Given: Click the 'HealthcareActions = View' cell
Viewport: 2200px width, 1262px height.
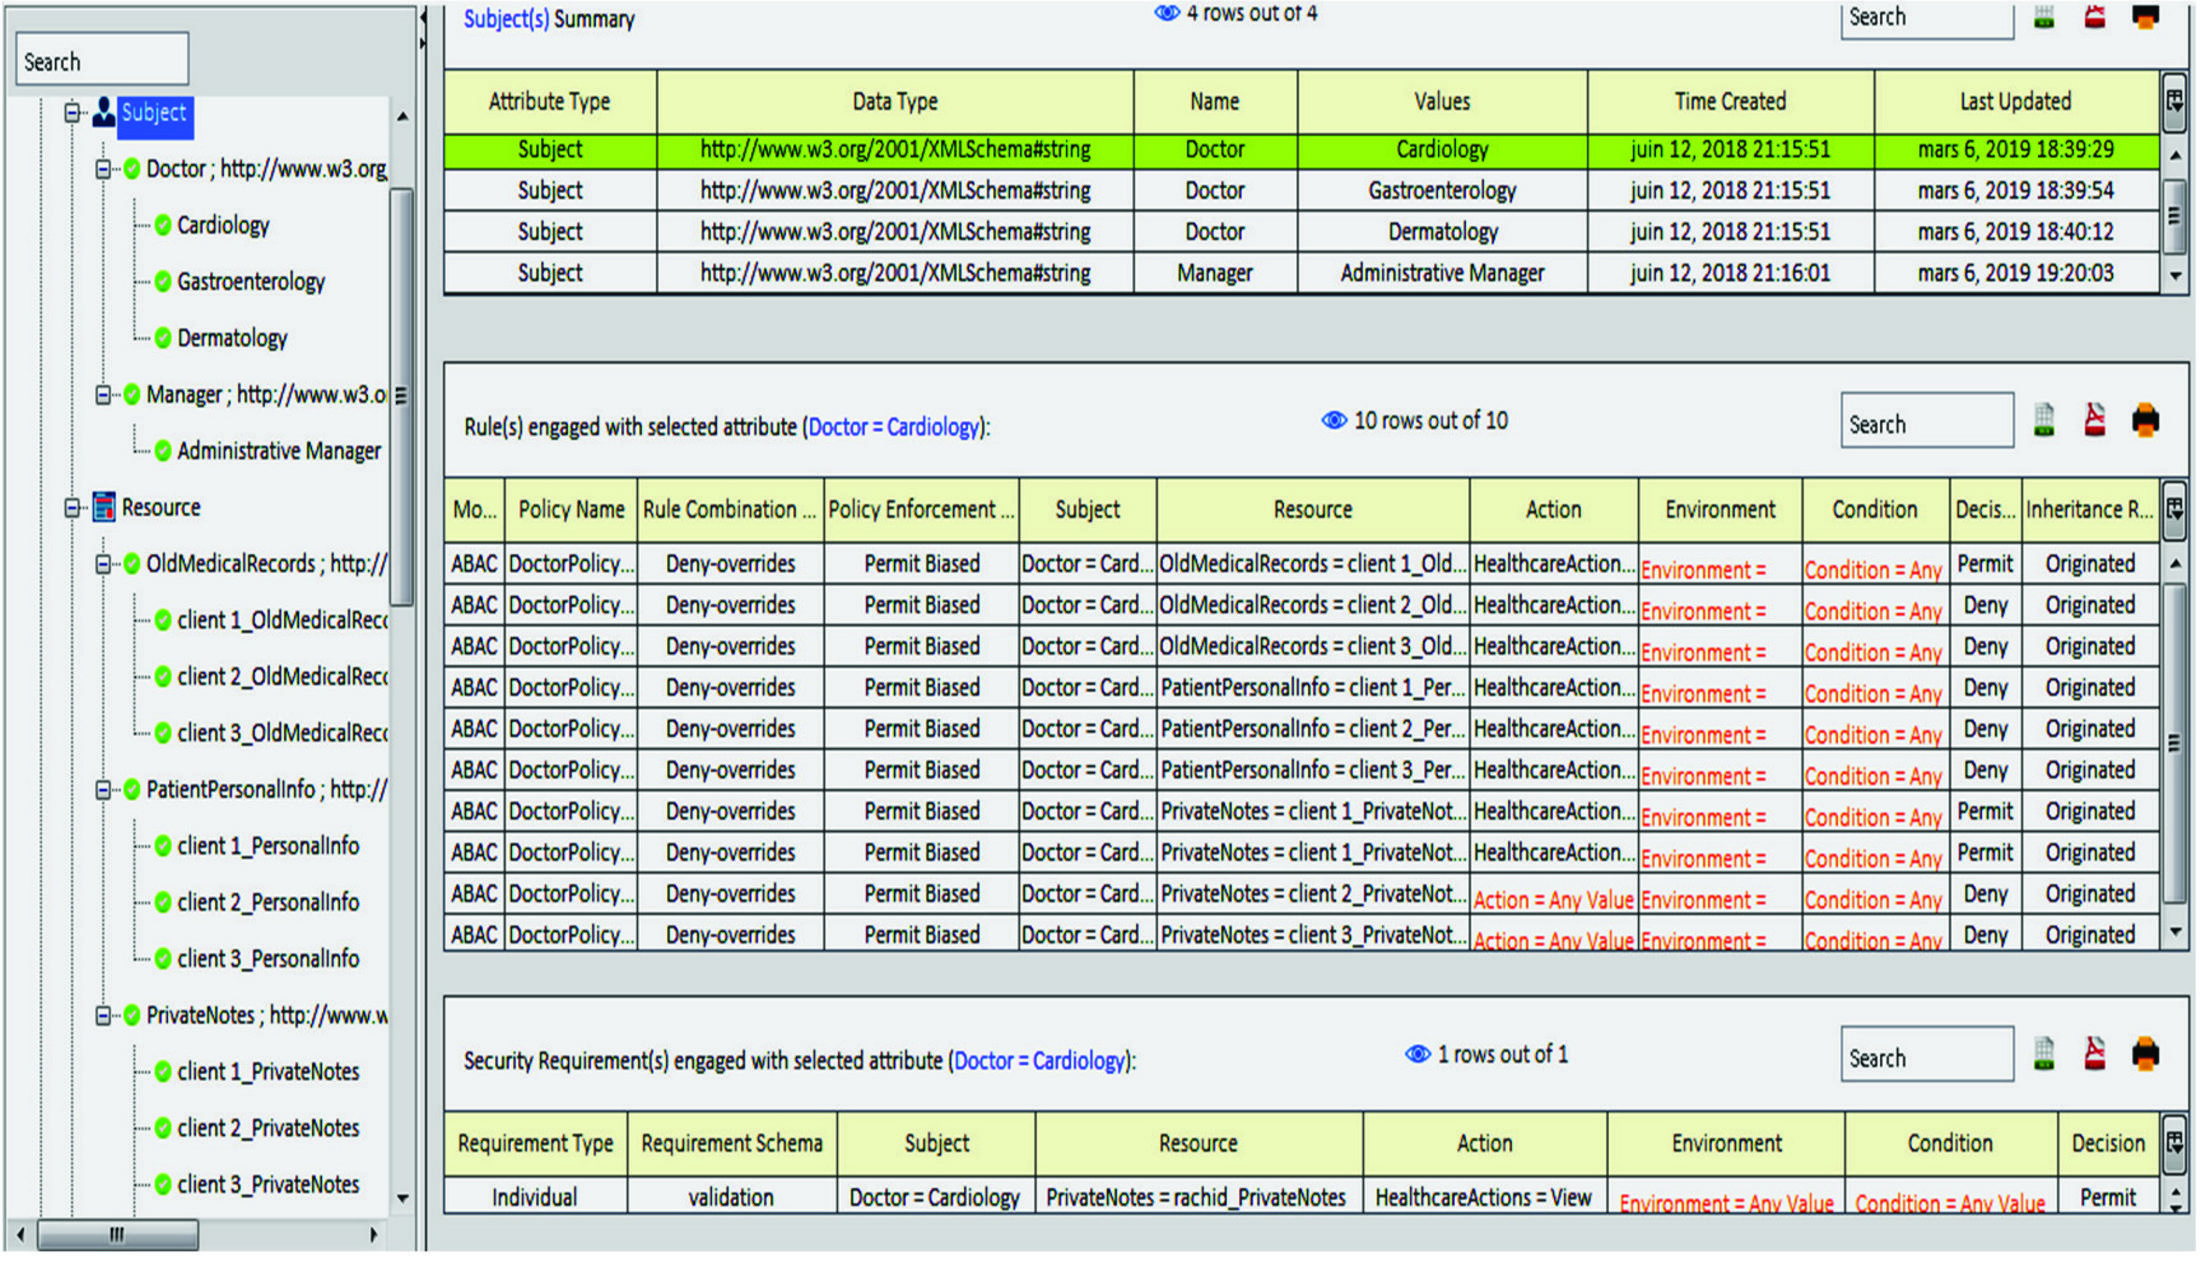Looking at the screenshot, I should 1484,1197.
